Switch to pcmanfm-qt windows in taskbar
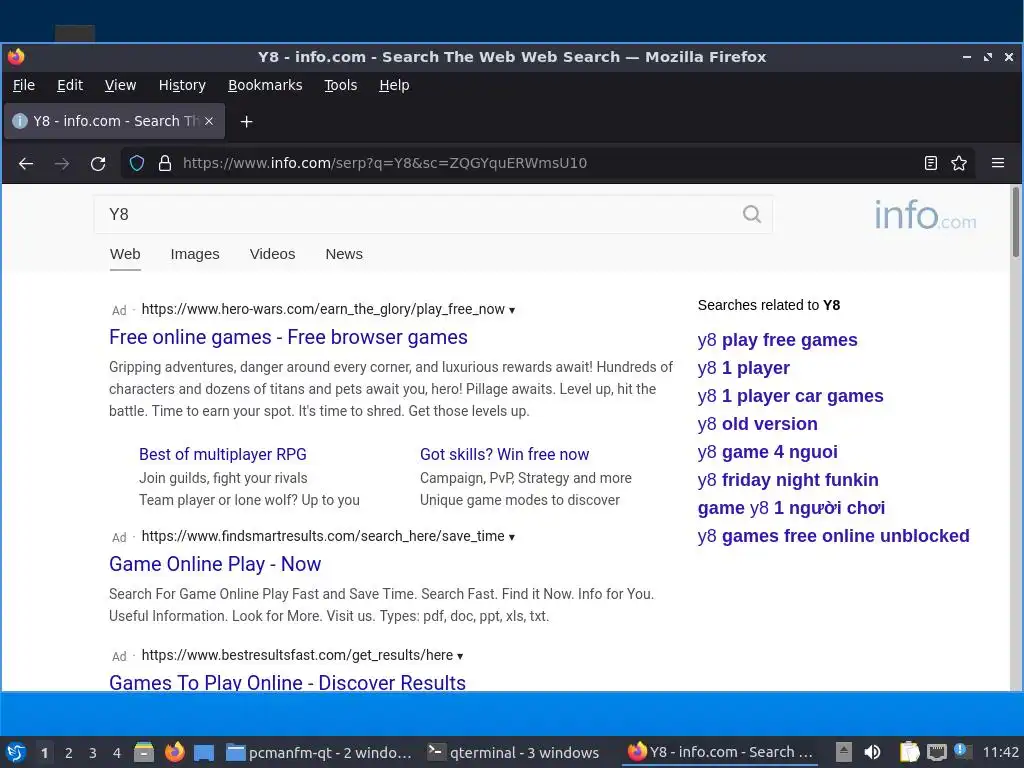Screen dimensions: 1024x768 click(319, 752)
